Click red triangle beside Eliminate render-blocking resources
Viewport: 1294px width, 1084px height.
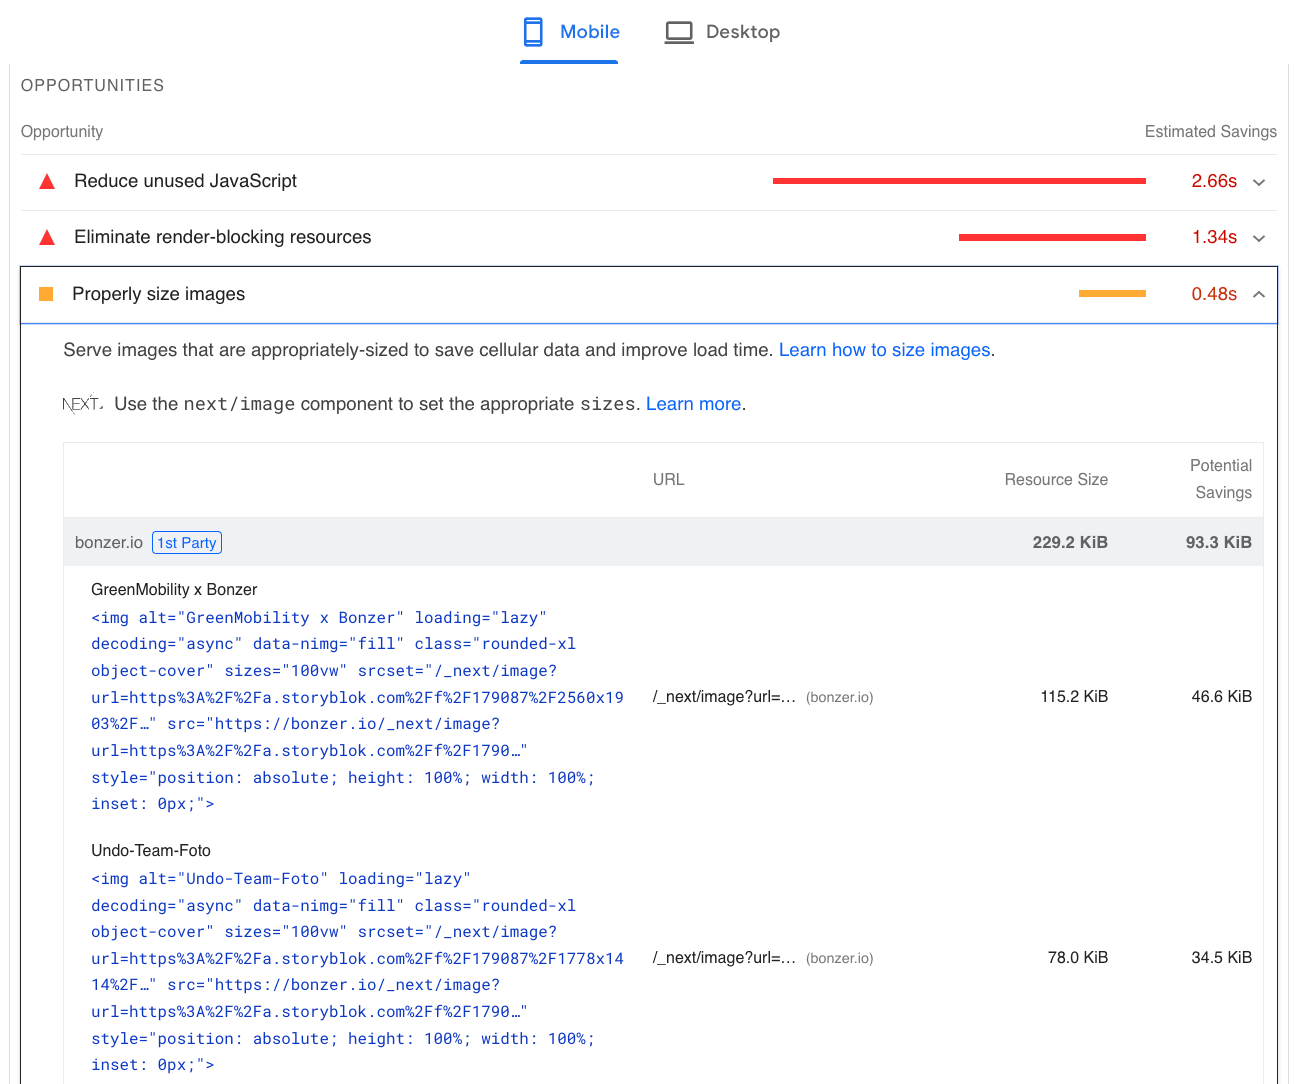(x=47, y=237)
